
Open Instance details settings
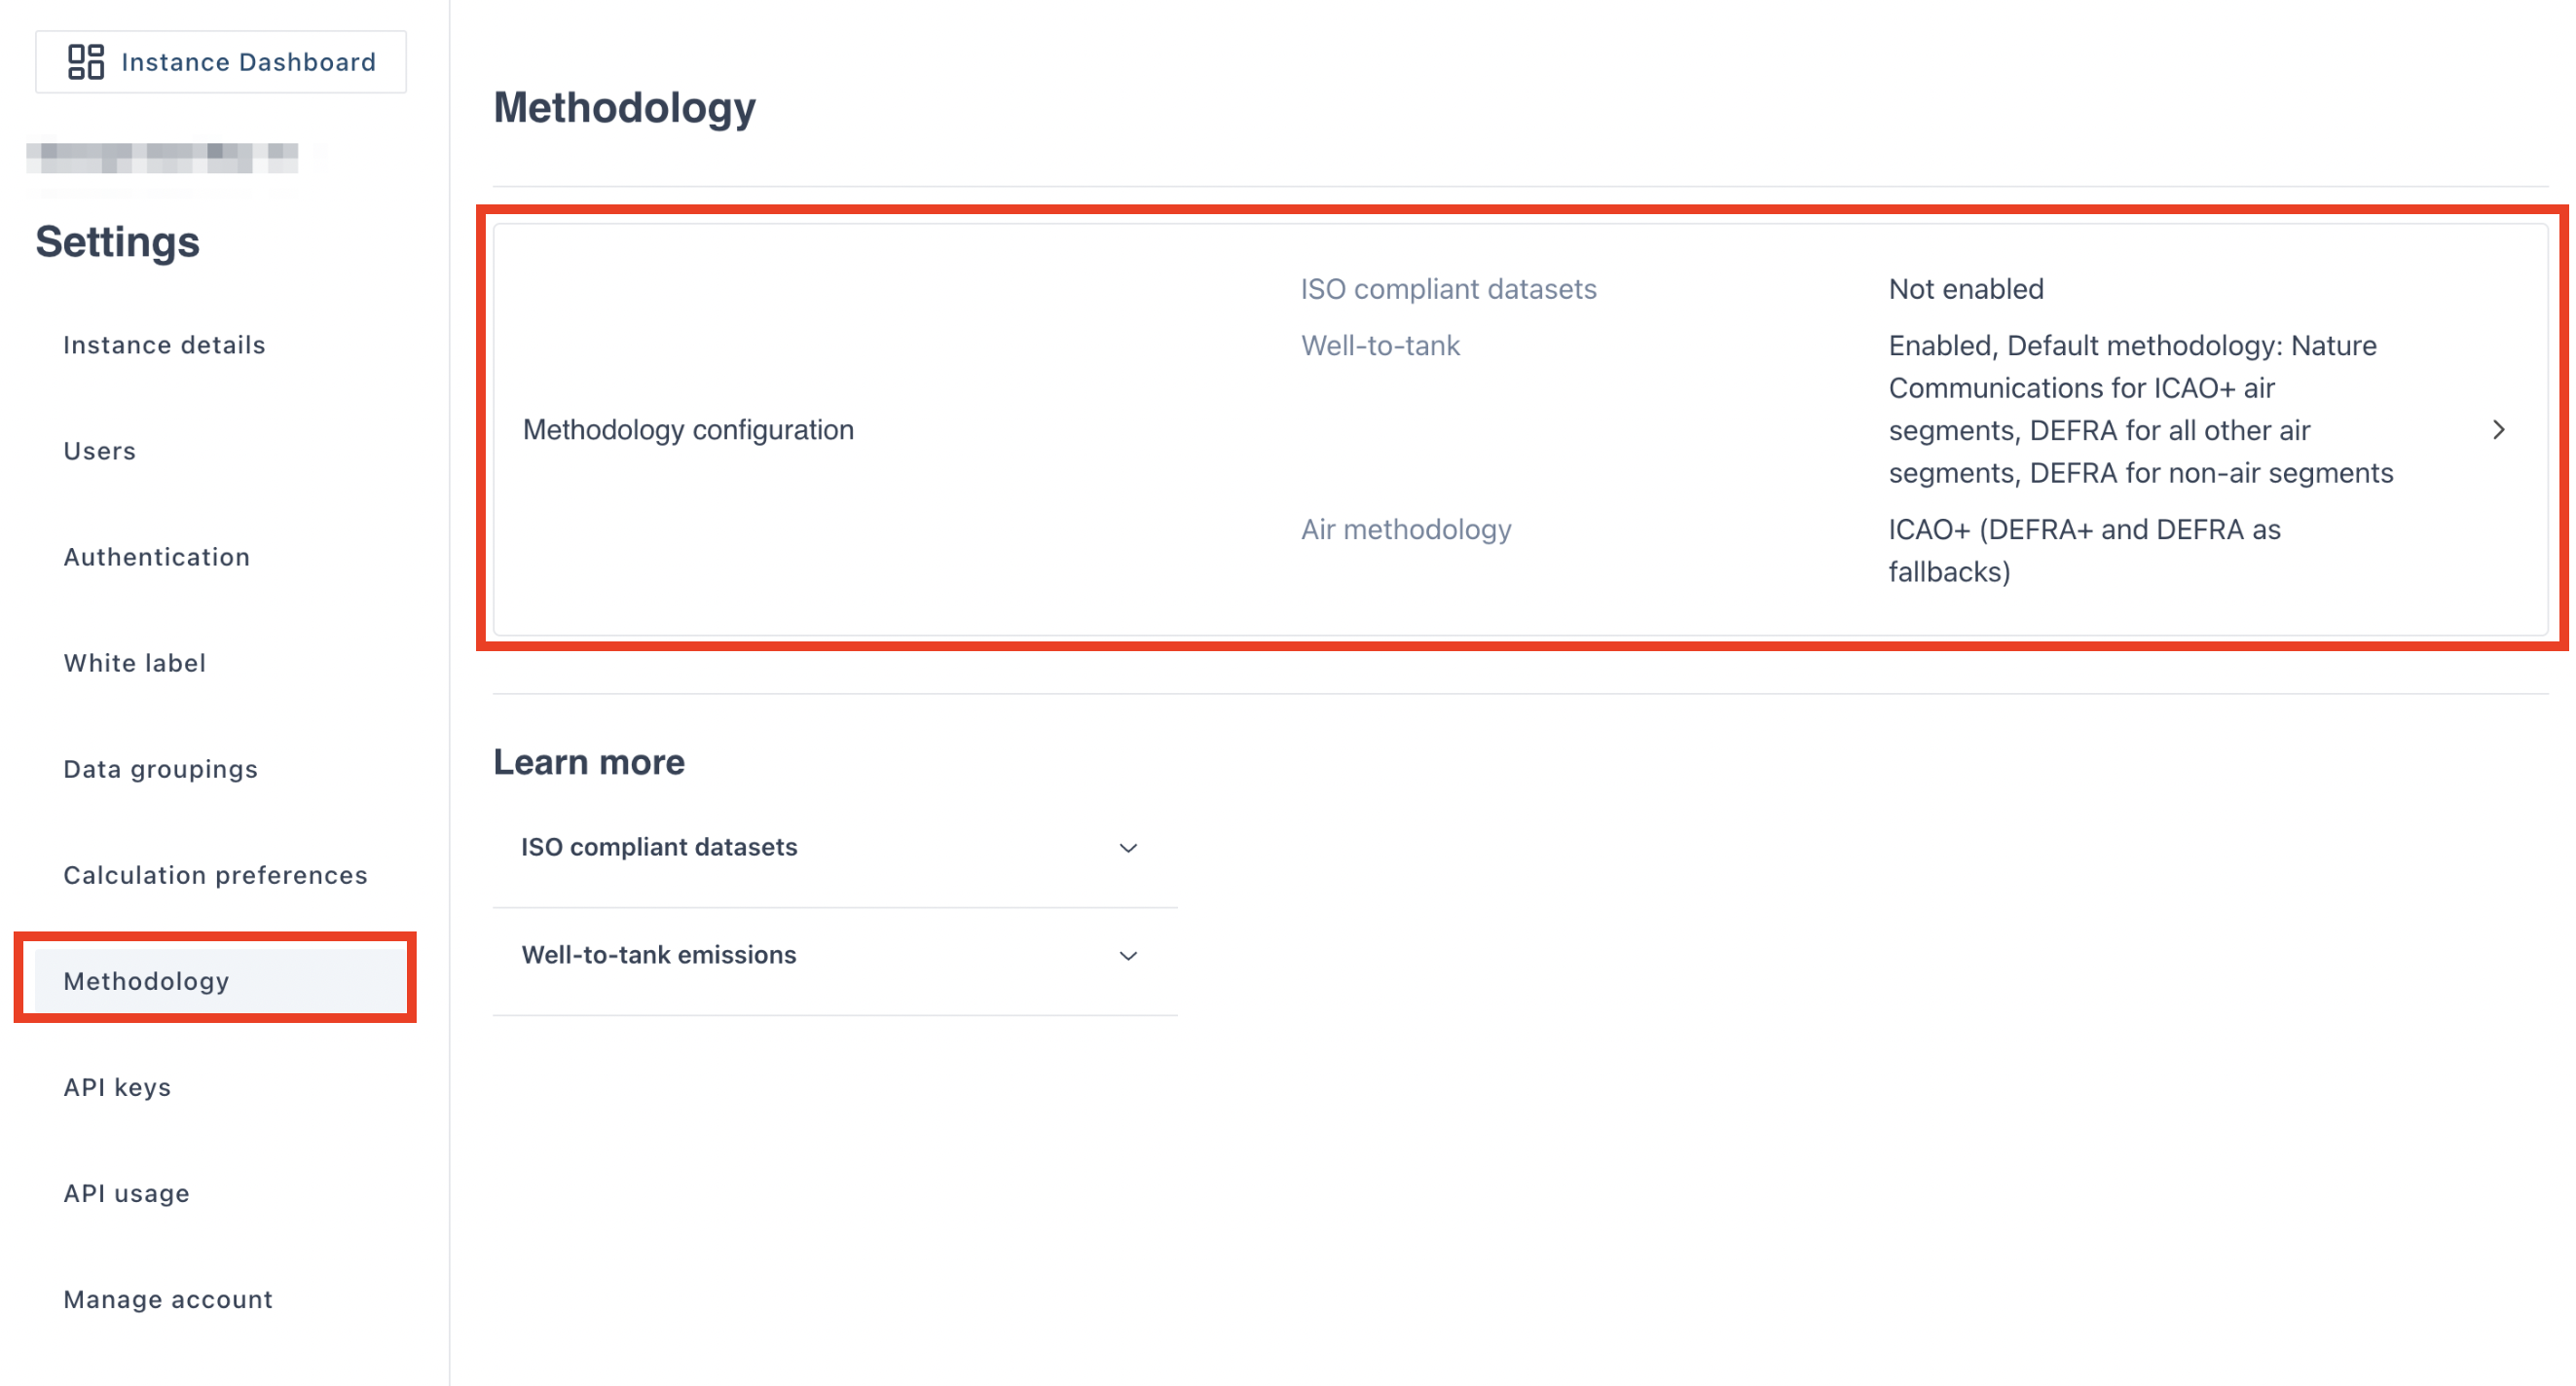point(164,345)
